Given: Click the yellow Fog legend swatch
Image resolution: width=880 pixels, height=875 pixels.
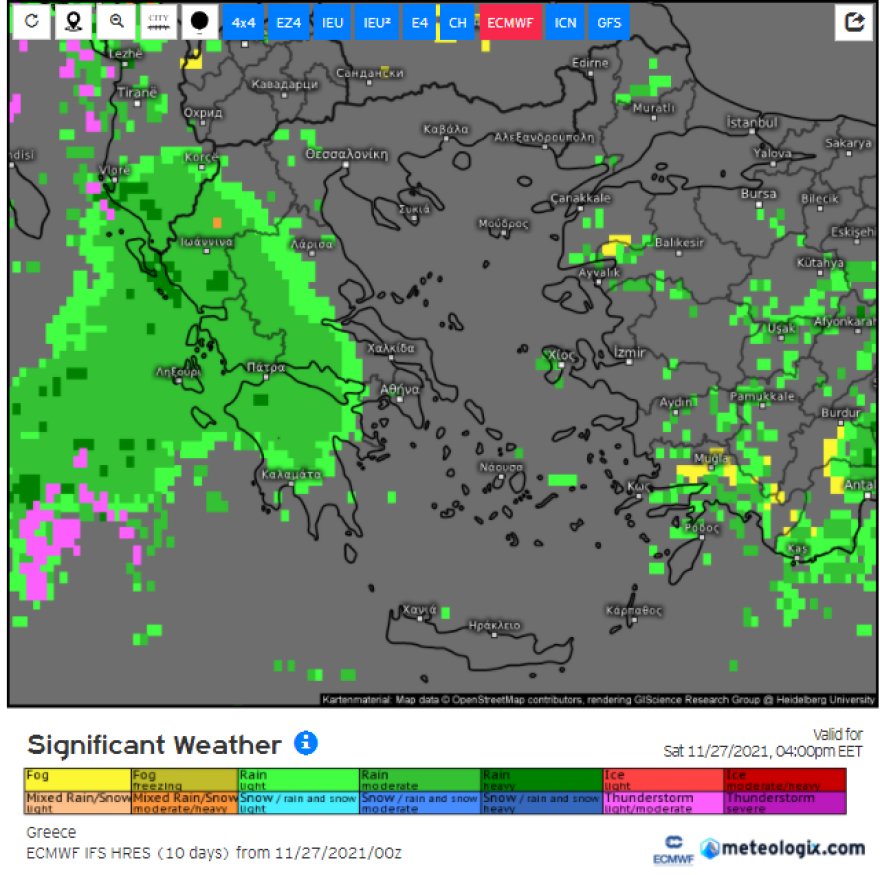Looking at the screenshot, I should 77,779.
